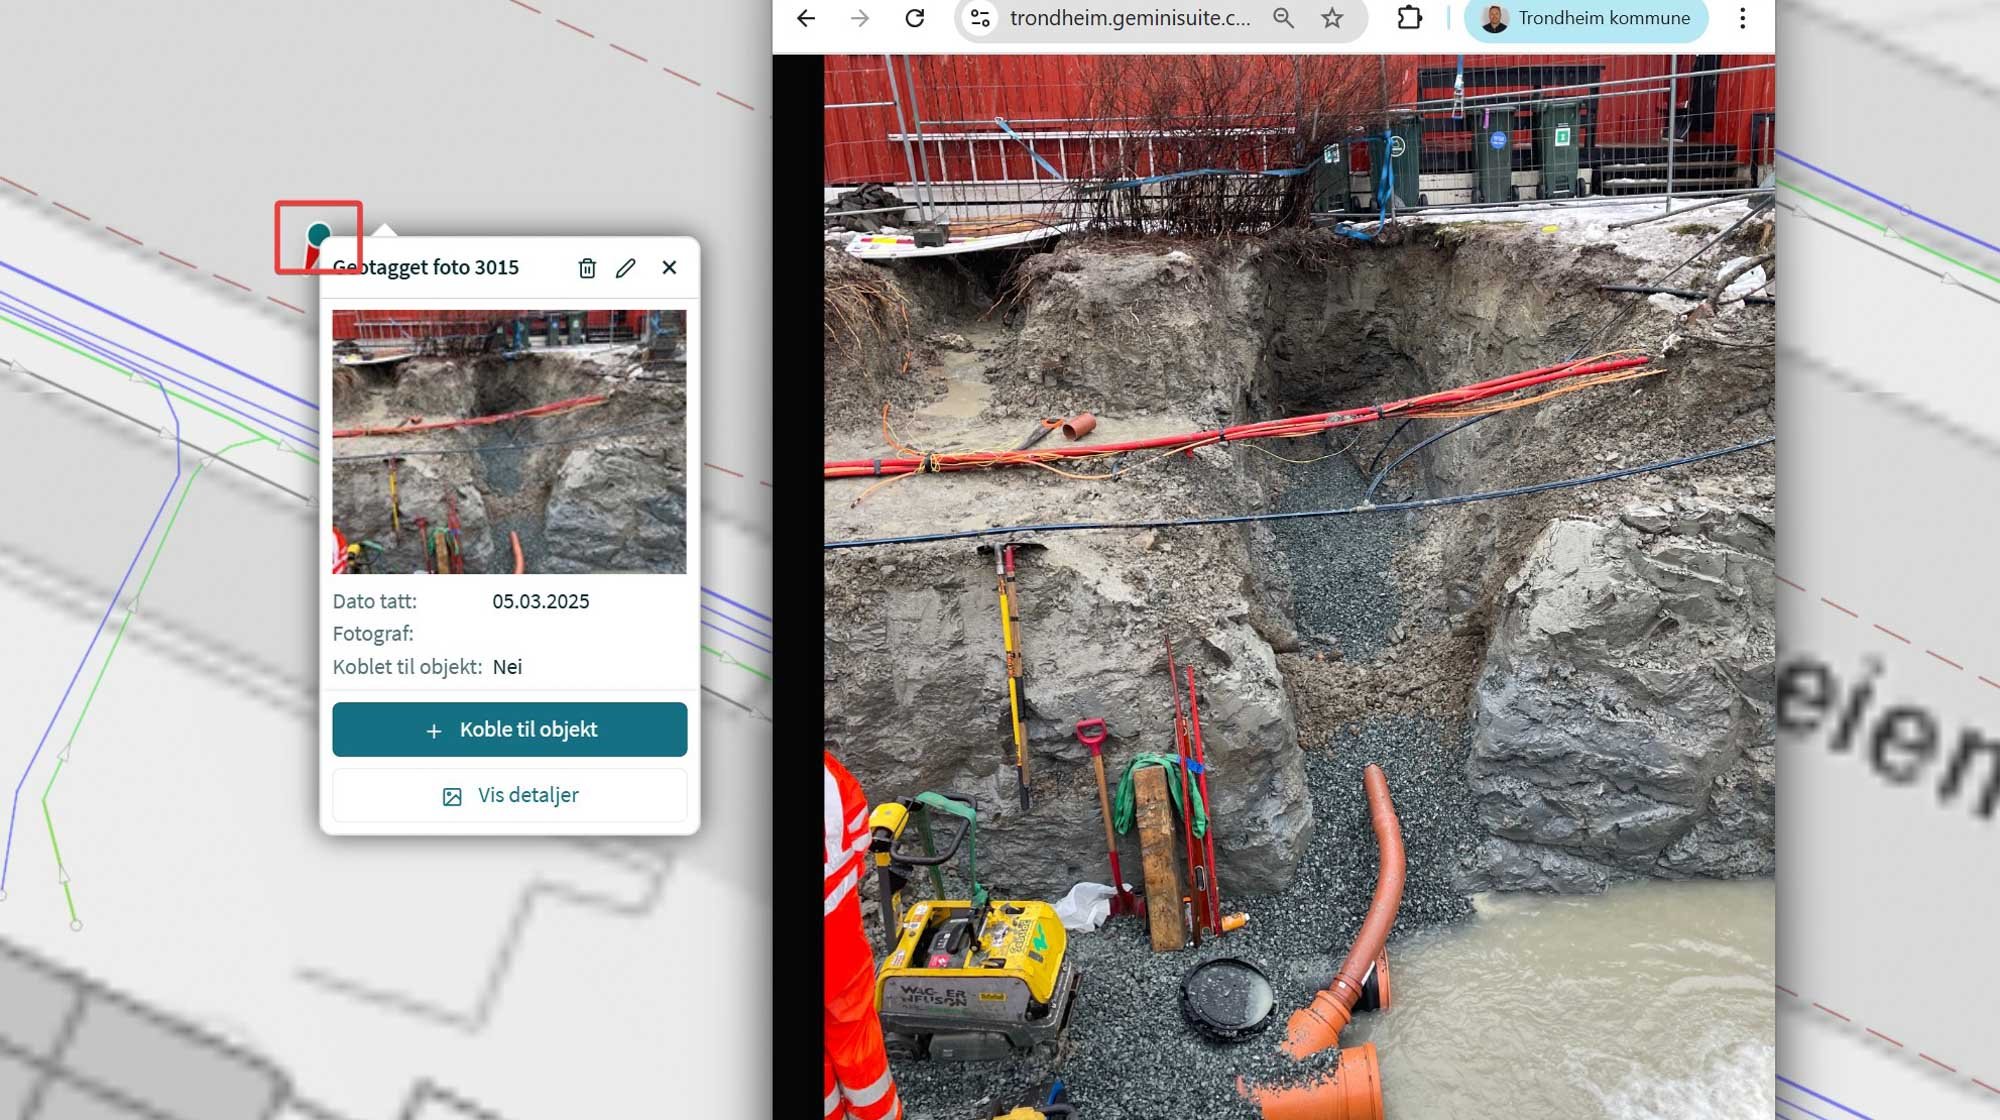
Task: Bookmark the page with the star icon
Action: 1331,18
